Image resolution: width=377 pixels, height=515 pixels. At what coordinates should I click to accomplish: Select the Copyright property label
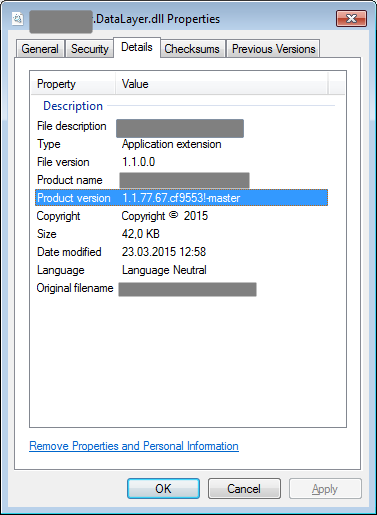tap(58, 216)
